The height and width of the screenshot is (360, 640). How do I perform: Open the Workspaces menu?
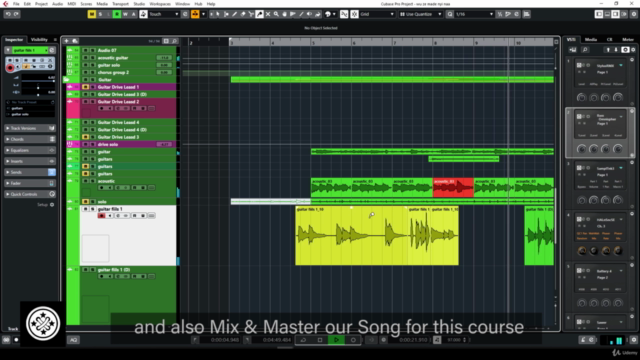[160, 4]
